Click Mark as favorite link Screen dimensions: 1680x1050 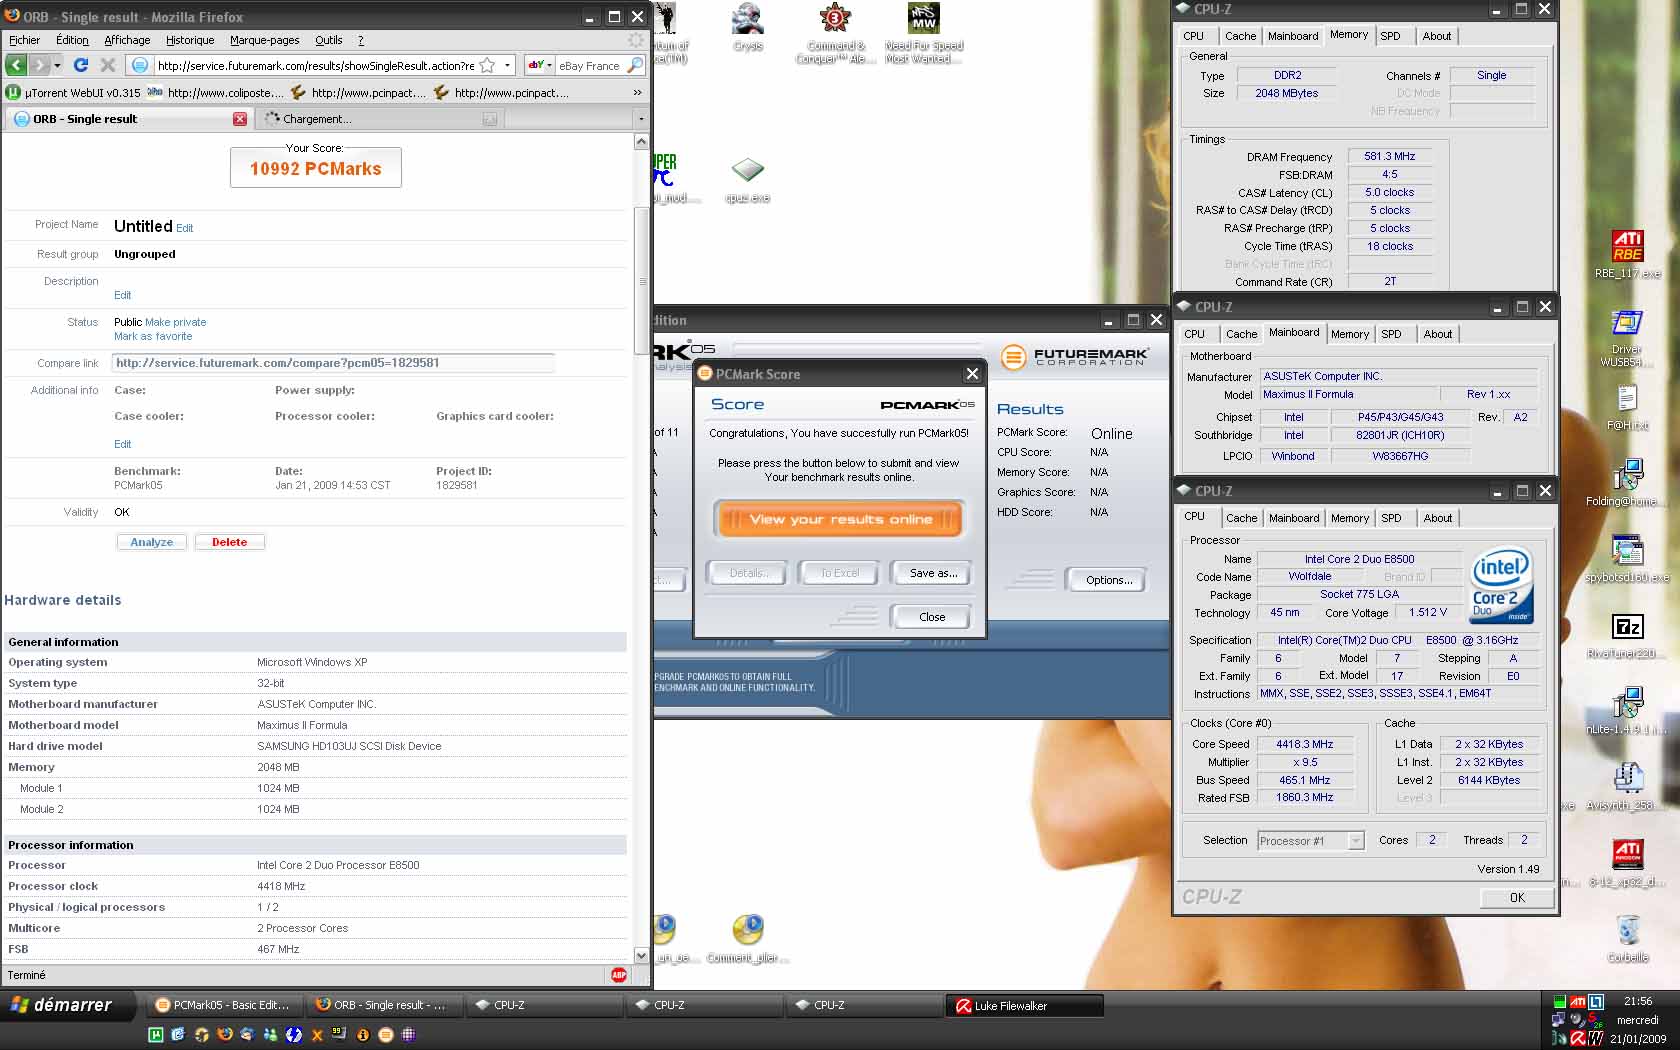(x=153, y=336)
